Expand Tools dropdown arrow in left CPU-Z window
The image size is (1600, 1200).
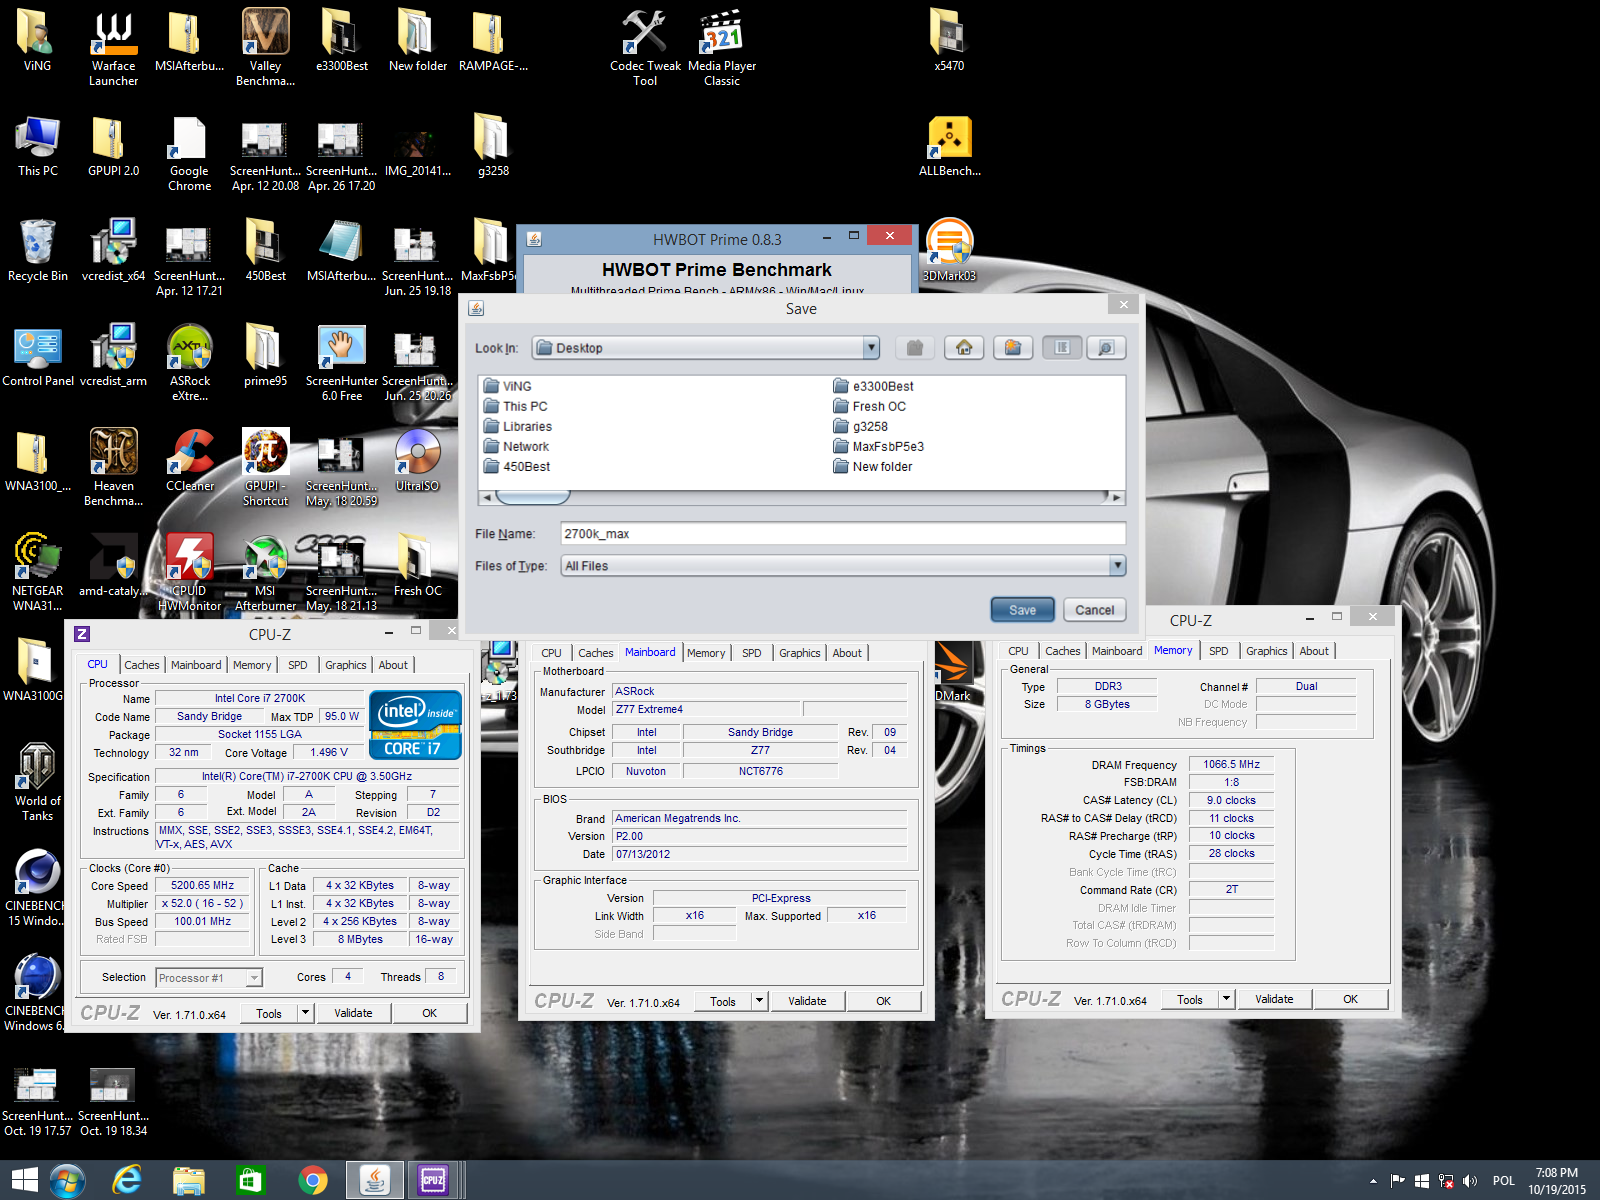(x=305, y=1013)
